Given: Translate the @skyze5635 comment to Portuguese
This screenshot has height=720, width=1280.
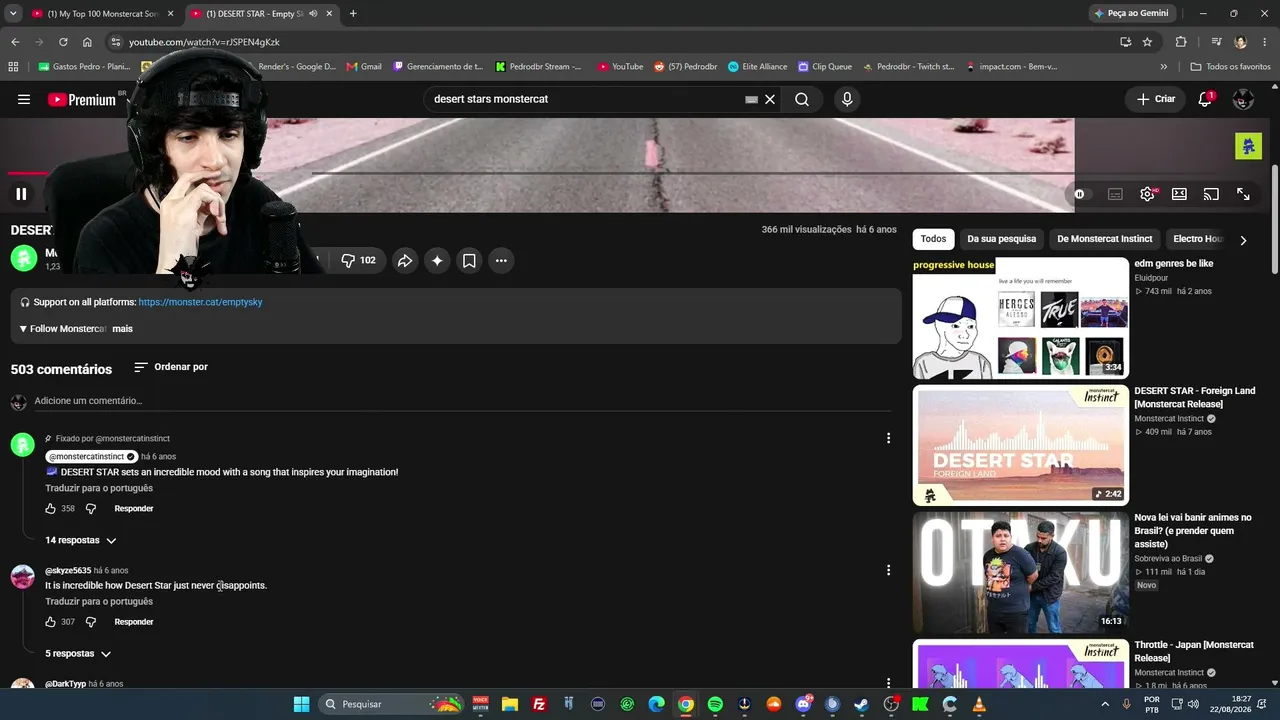Looking at the screenshot, I should point(99,602).
